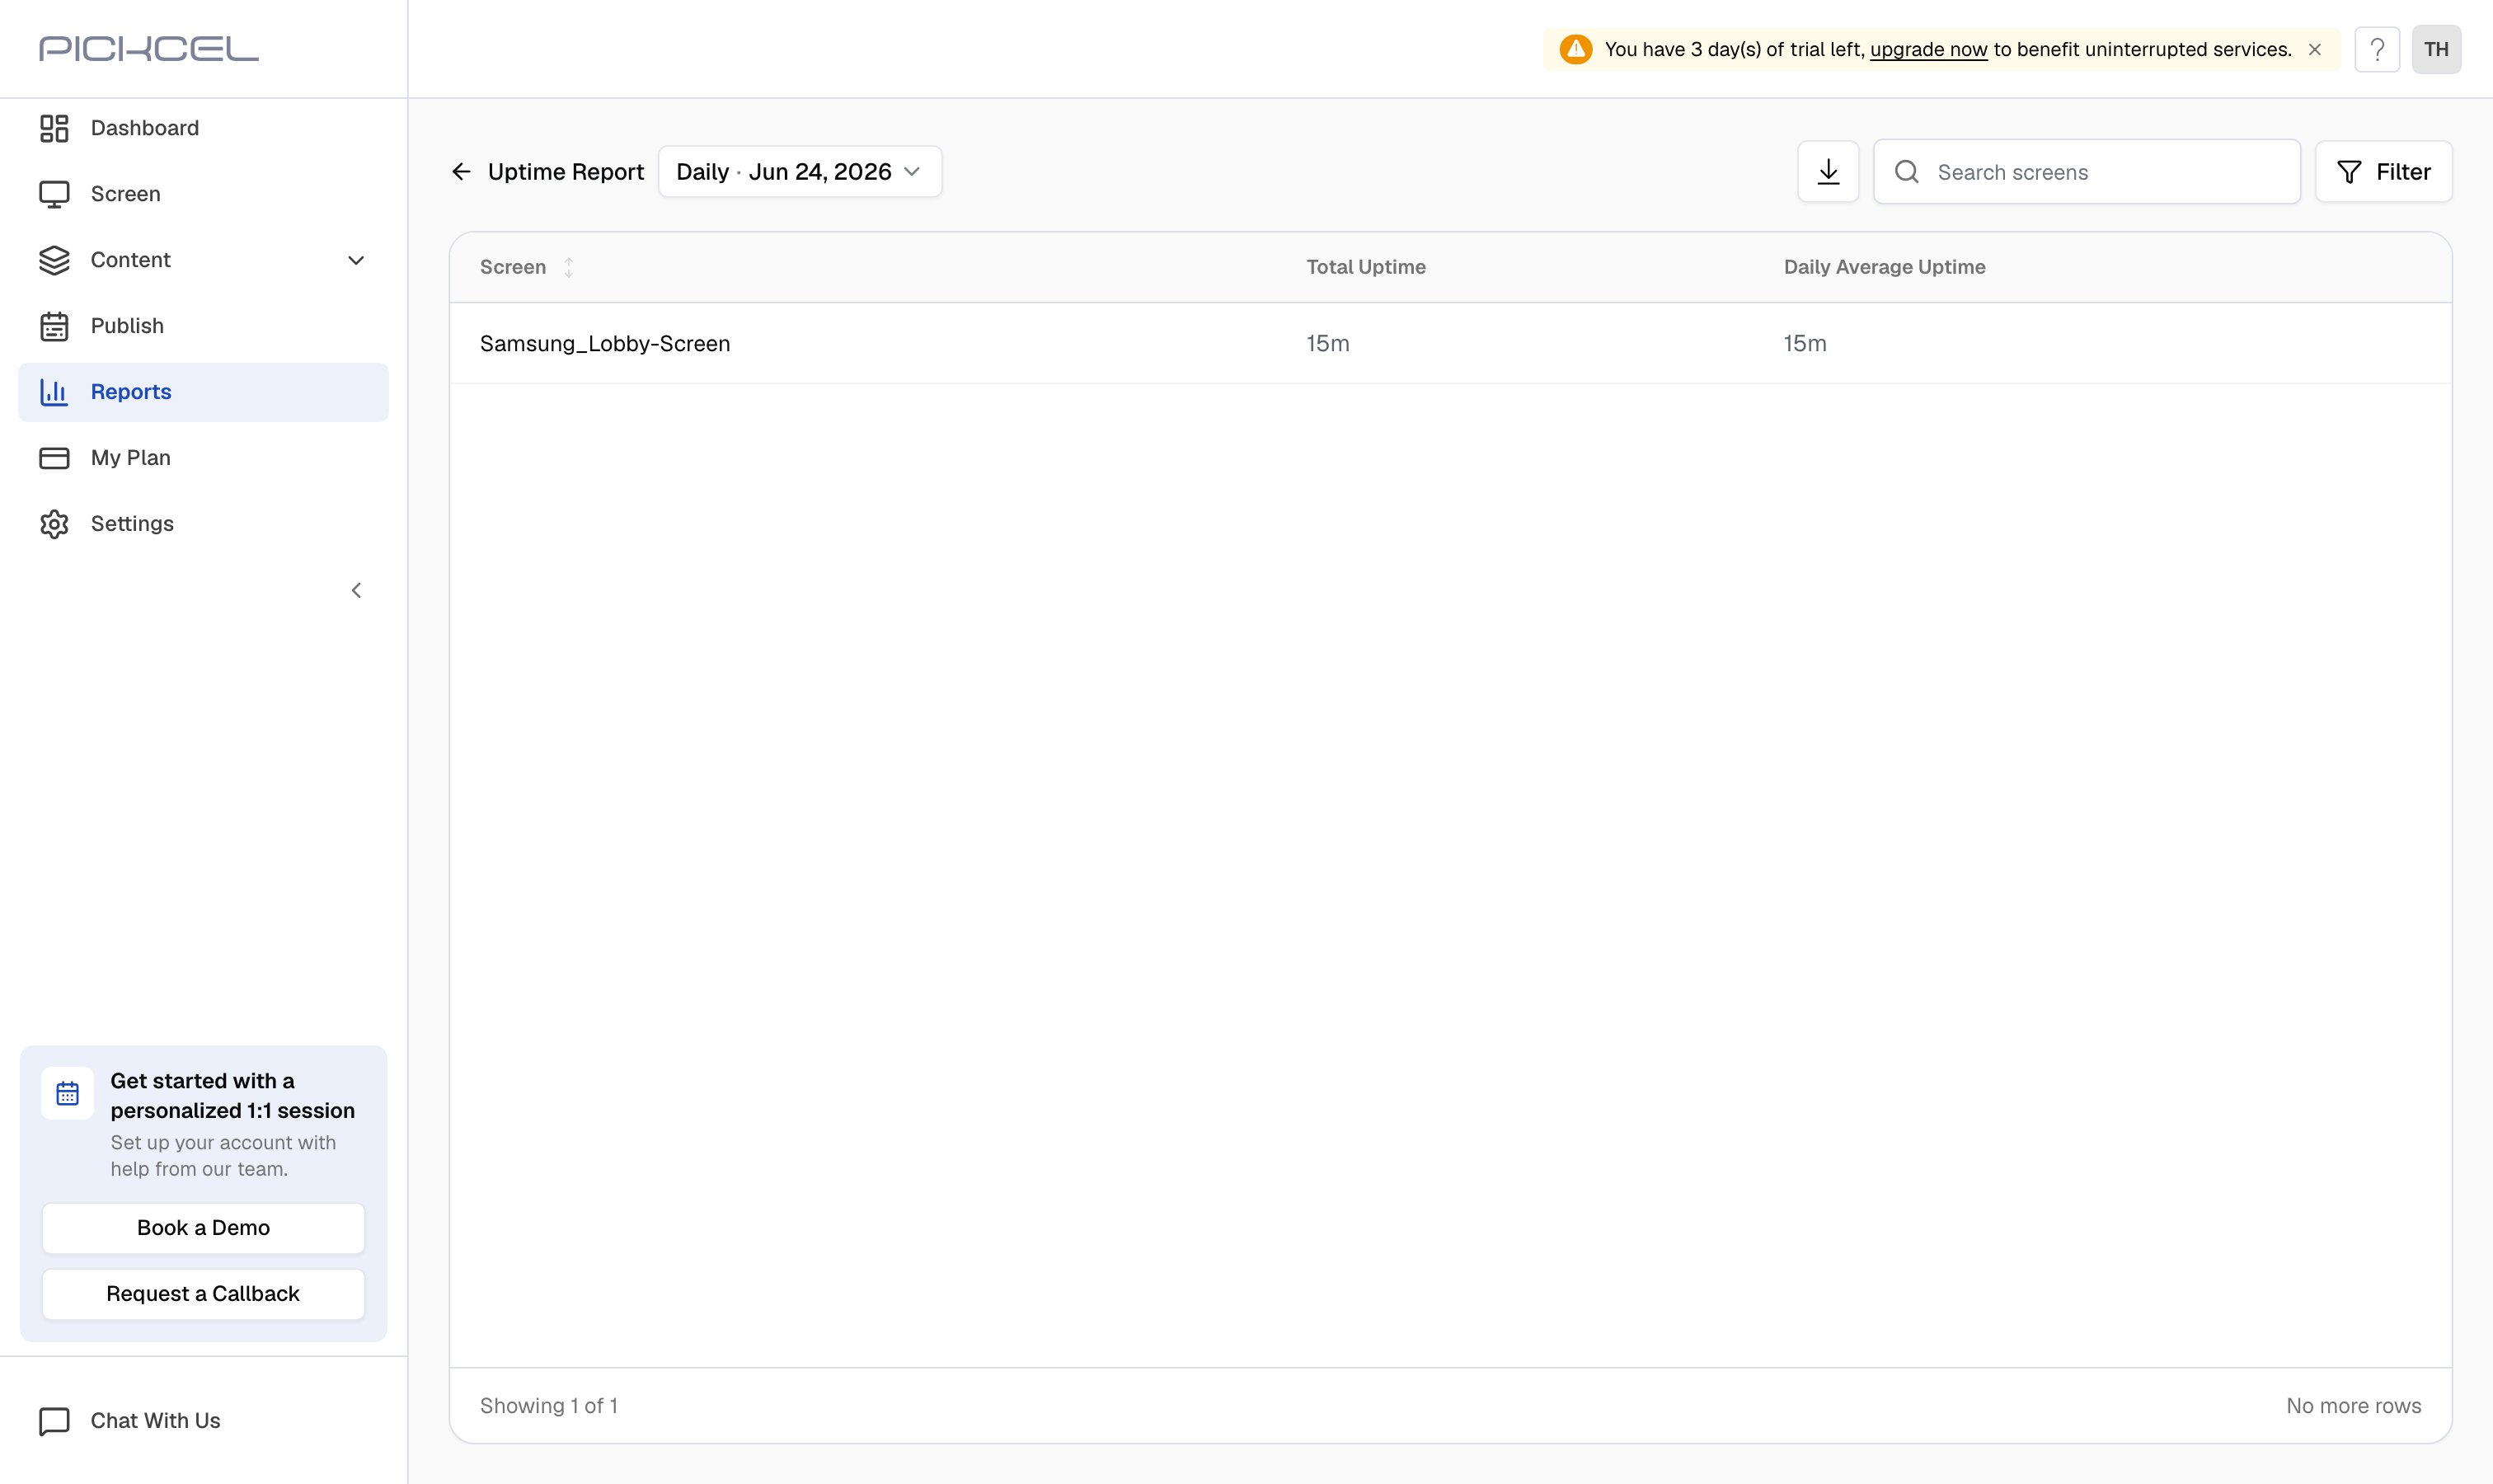The height and width of the screenshot is (1484, 2493).
Task: Dismiss the trial warning banner
Action: point(2314,49)
